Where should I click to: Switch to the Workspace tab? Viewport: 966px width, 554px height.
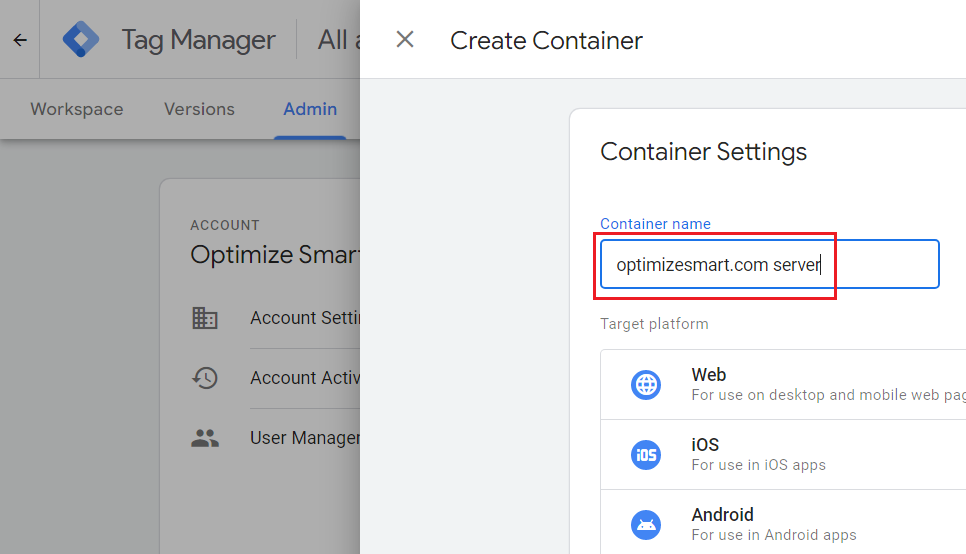point(77,109)
